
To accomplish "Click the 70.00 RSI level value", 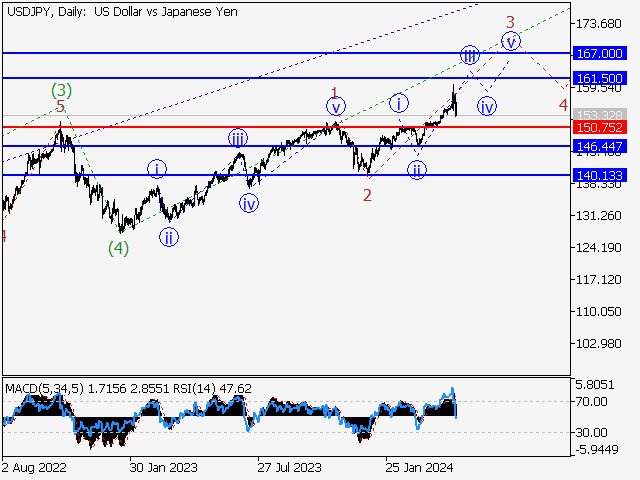I will coord(591,402).
